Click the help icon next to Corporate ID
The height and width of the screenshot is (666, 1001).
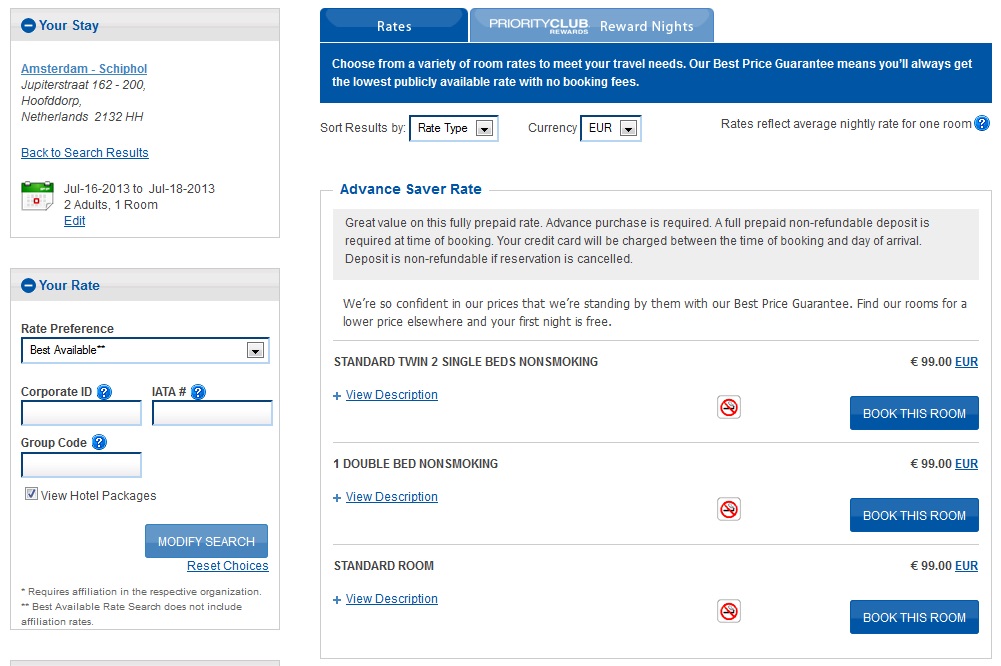(x=104, y=392)
